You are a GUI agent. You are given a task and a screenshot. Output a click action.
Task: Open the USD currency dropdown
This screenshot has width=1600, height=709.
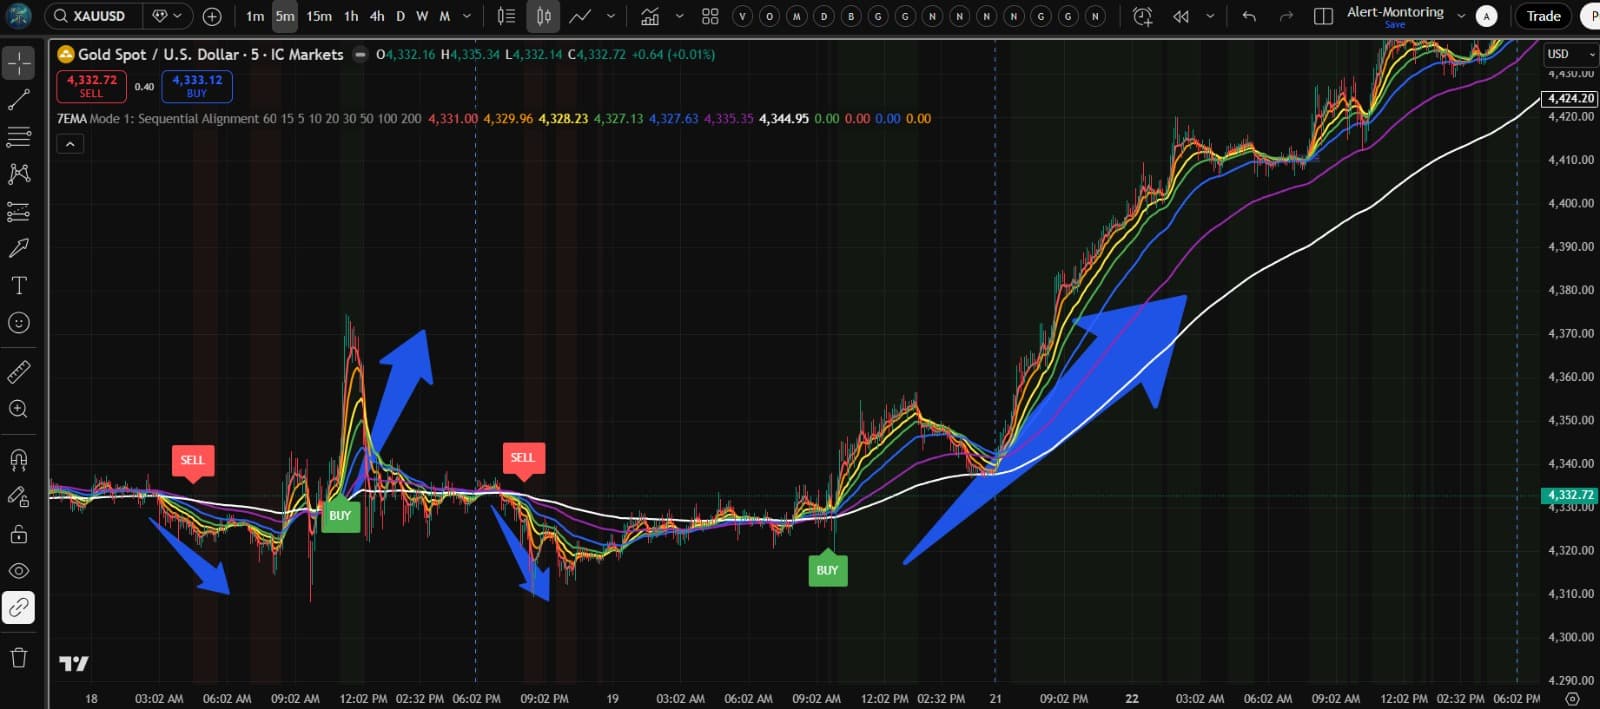(1571, 54)
